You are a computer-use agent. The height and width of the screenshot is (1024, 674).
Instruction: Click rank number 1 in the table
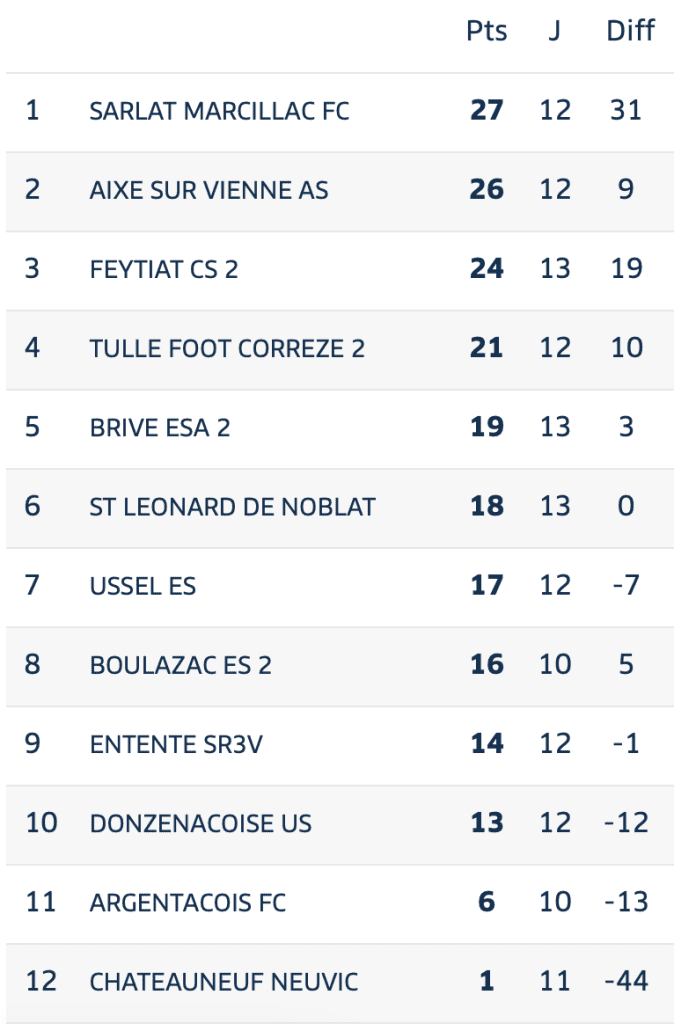pyautogui.click(x=33, y=110)
